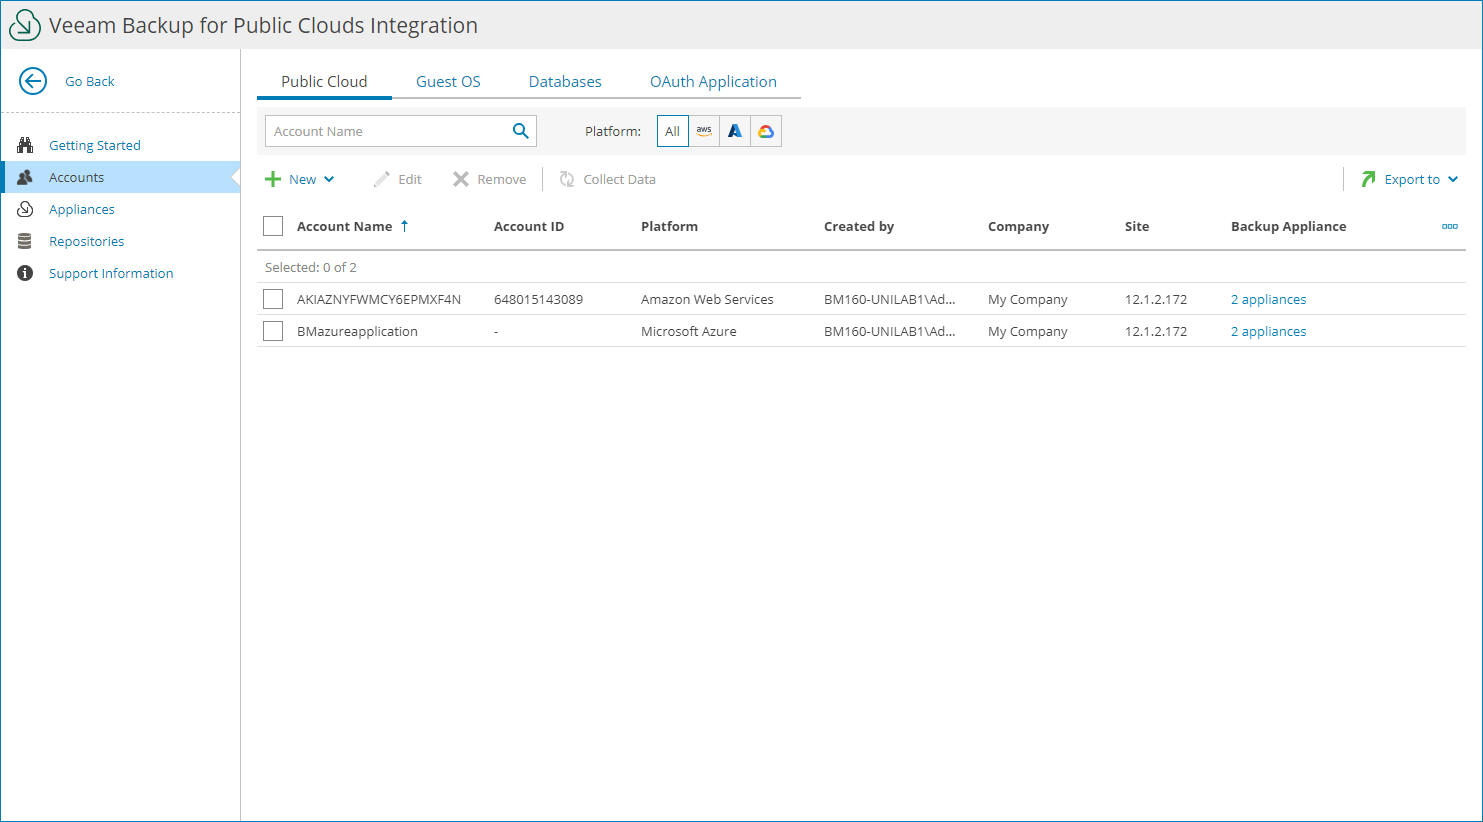Click the Go Back arrow icon
This screenshot has height=822, width=1483.
pyautogui.click(x=33, y=81)
